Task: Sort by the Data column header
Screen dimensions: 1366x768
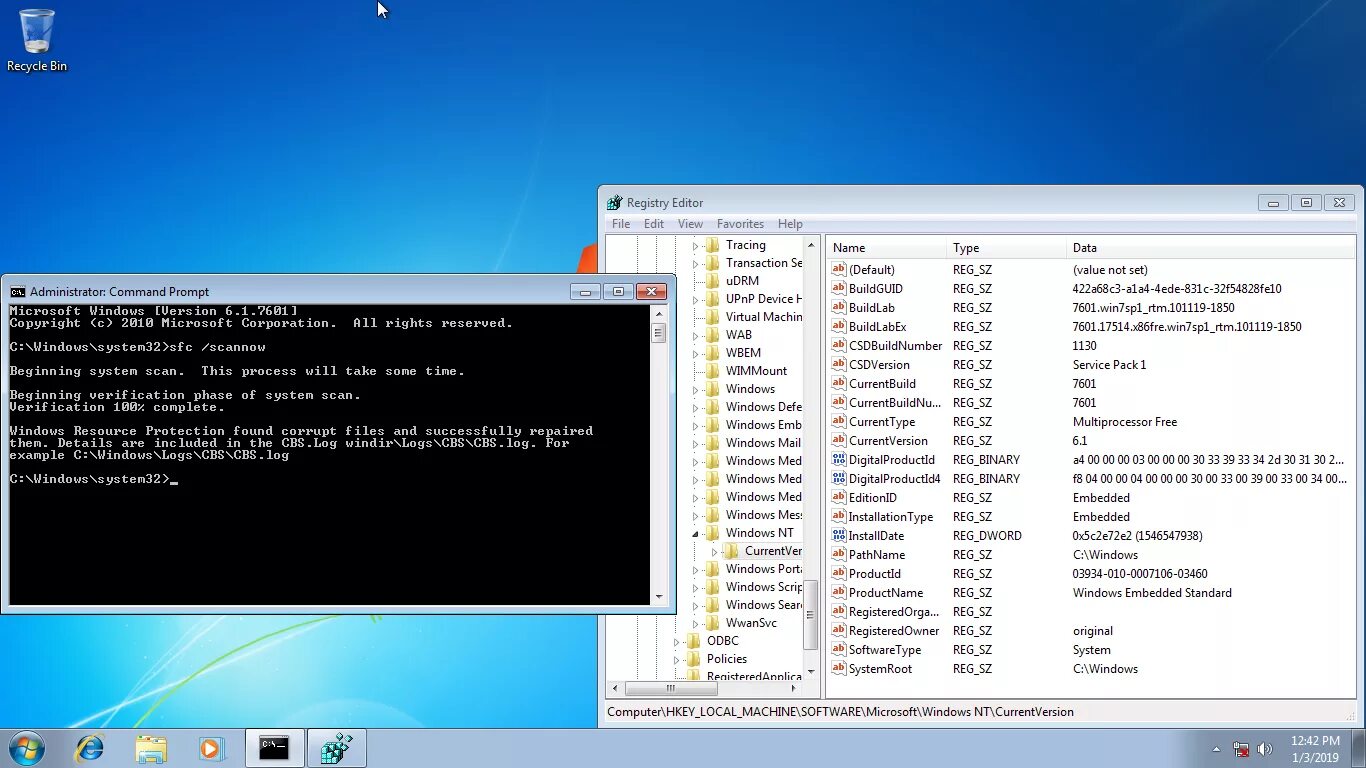Action: click(1210, 248)
